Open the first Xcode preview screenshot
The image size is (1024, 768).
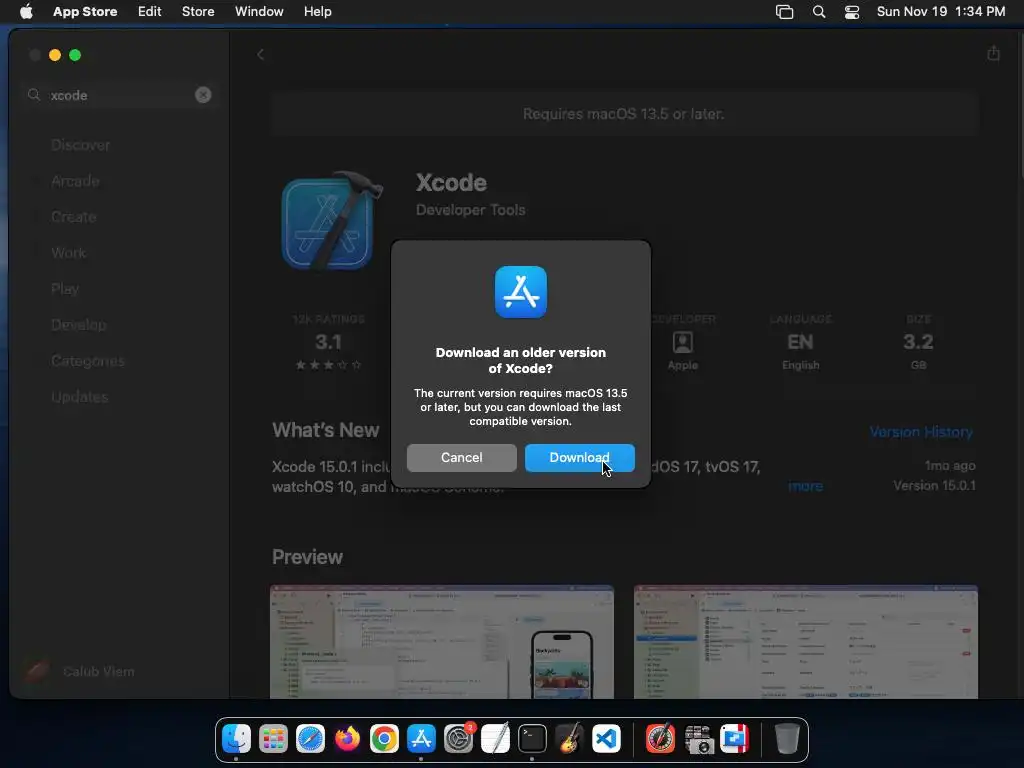coord(441,642)
